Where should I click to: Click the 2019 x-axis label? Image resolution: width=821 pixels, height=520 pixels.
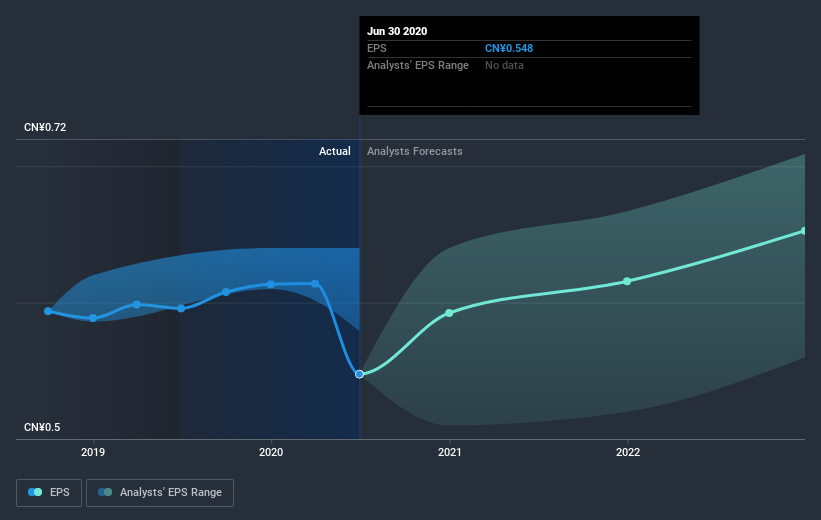[93, 452]
